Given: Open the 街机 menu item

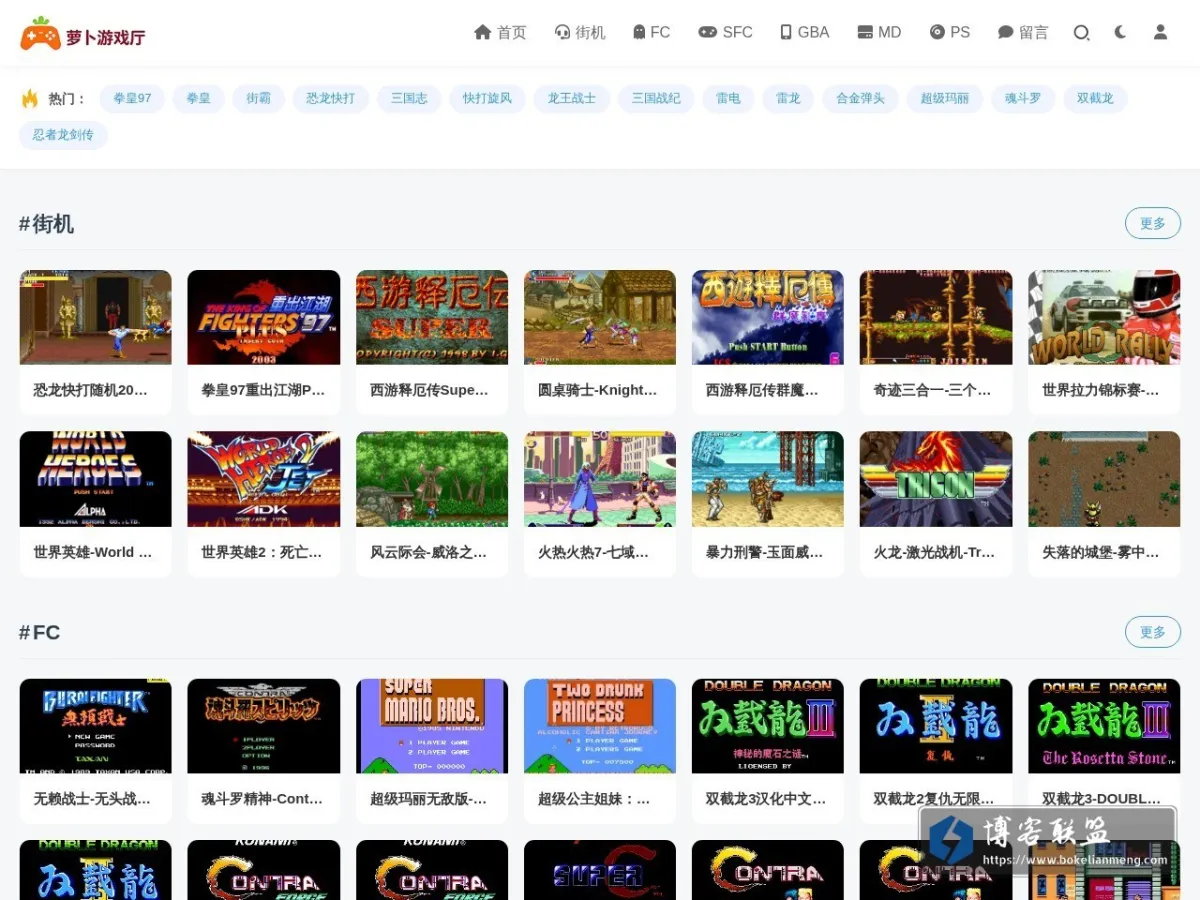Looking at the screenshot, I should (x=580, y=32).
